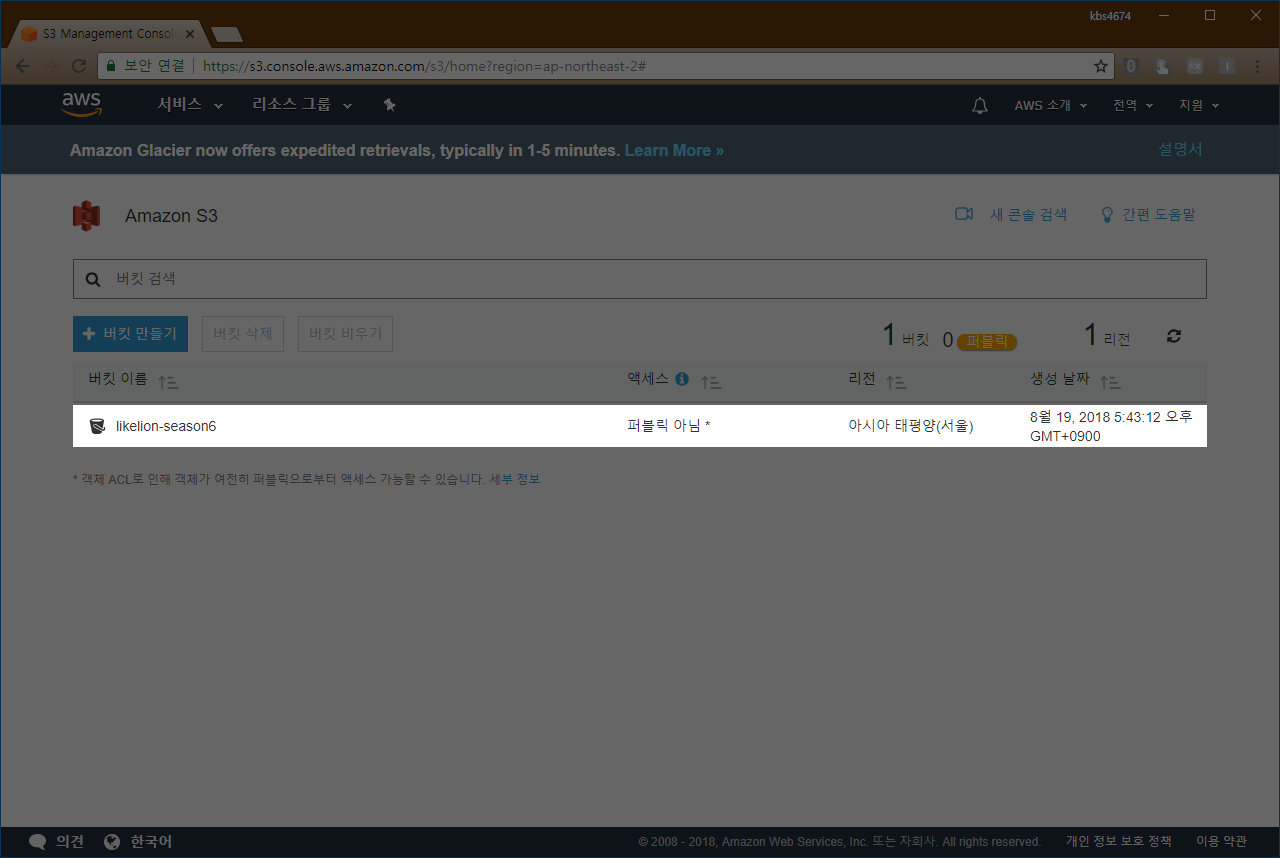Click the lightbulb quick help icon
The image size is (1280, 858).
pos(1107,214)
